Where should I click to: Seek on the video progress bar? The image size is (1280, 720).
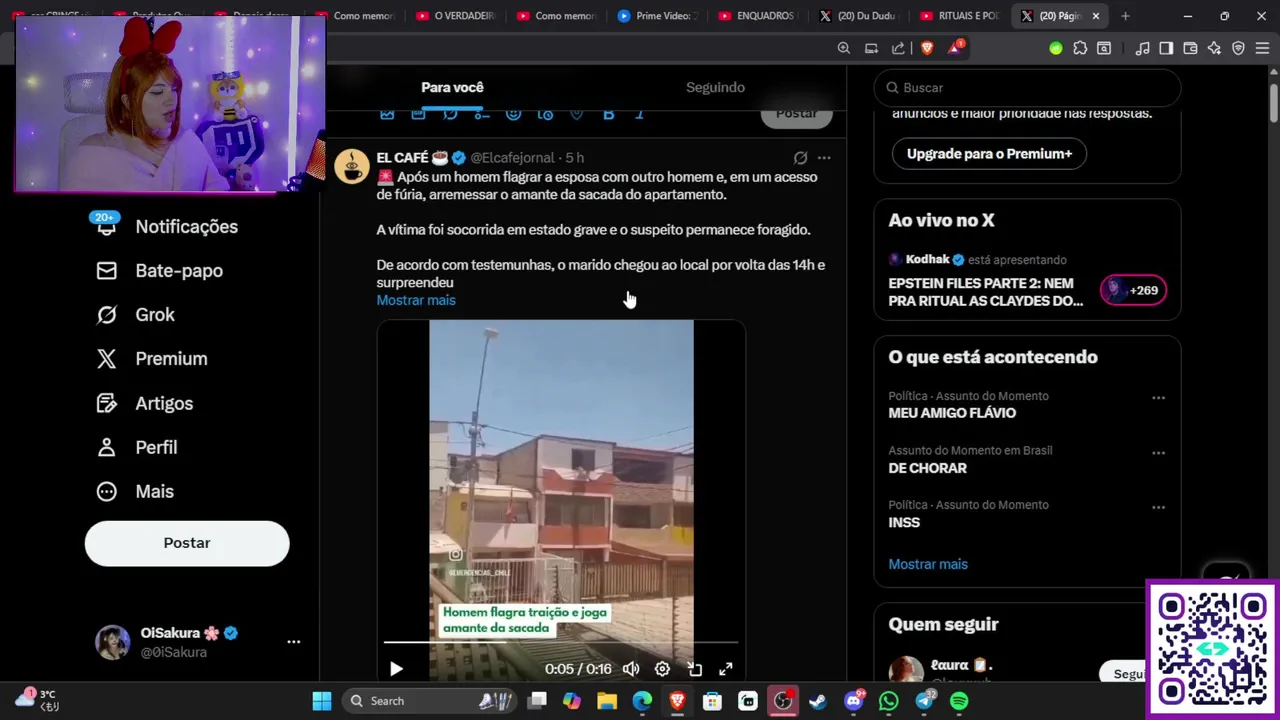point(561,643)
